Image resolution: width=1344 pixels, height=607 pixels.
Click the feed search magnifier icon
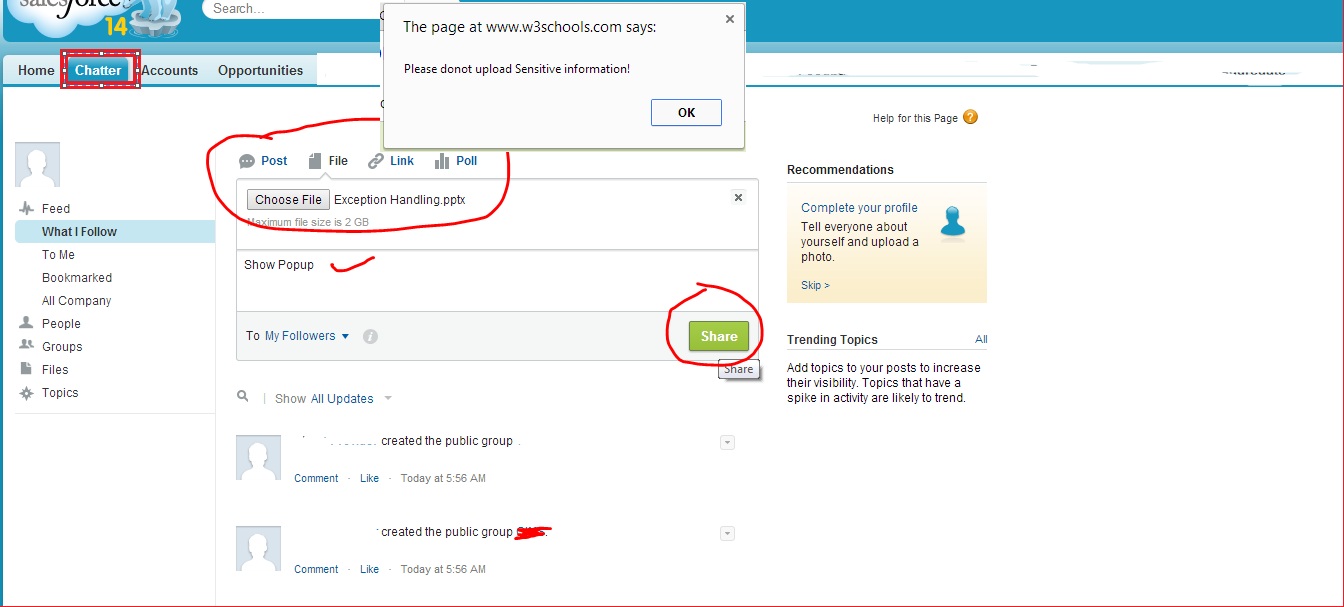(x=243, y=397)
